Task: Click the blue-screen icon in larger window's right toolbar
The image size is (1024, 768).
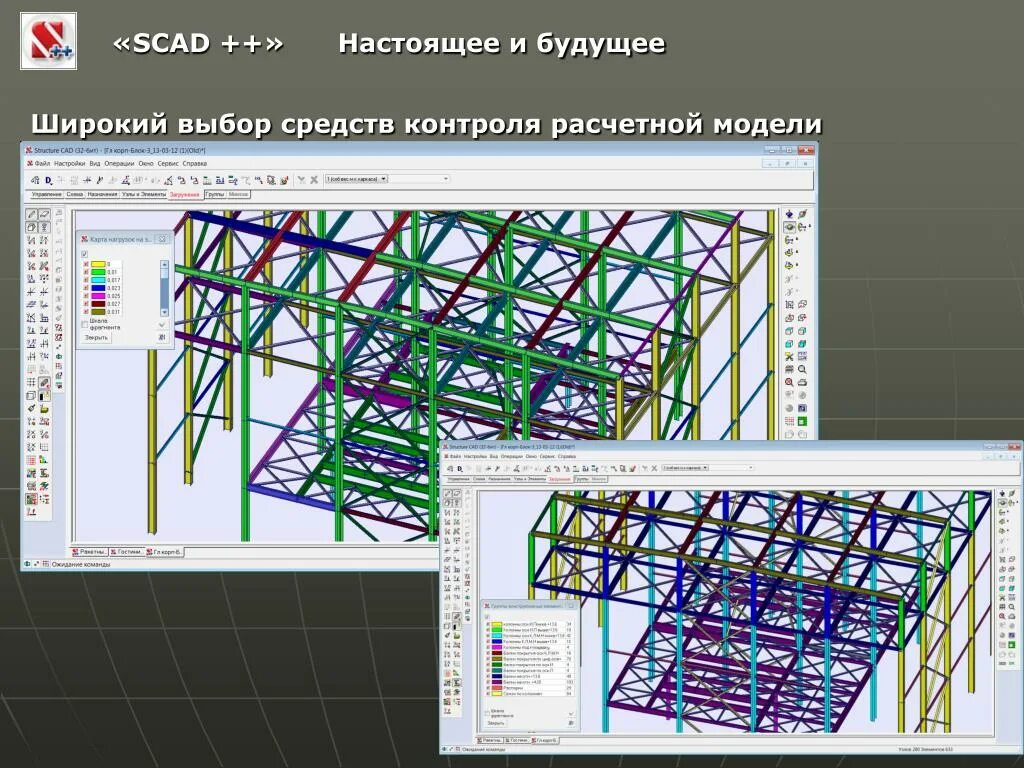Action: [x=802, y=408]
